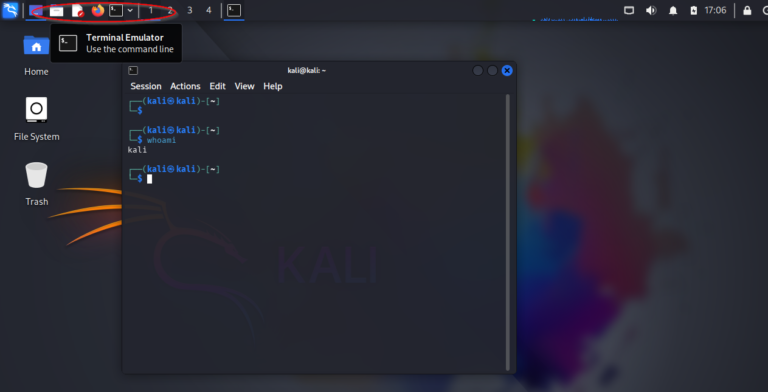This screenshot has width=768, height=392.
Task: Minimize the terminal window
Action: click(x=478, y=71)
